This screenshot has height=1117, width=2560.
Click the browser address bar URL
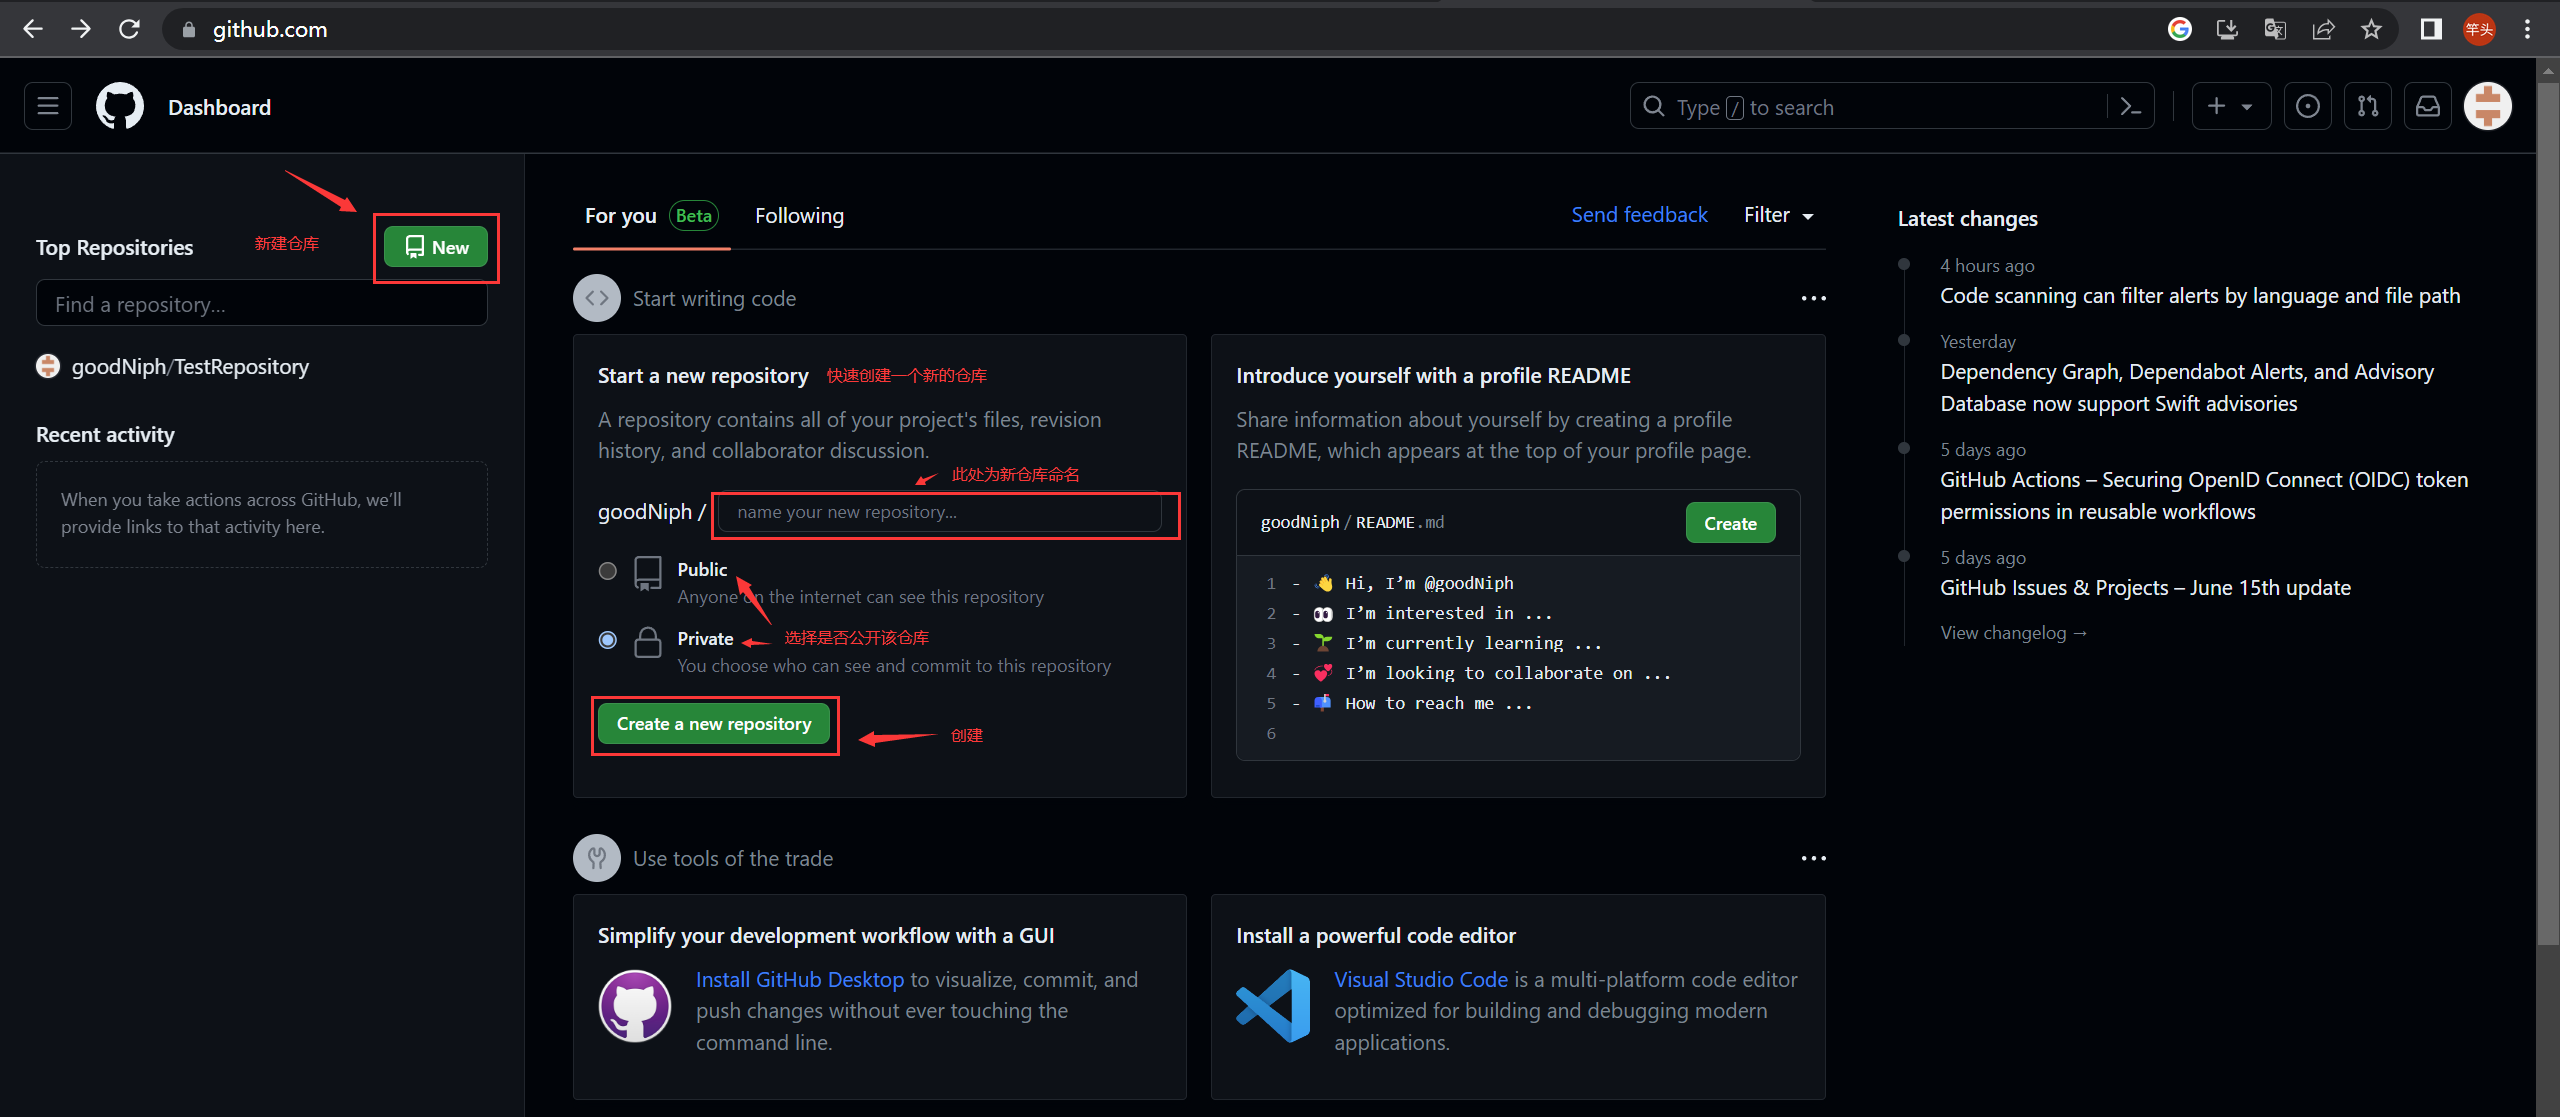270,30
